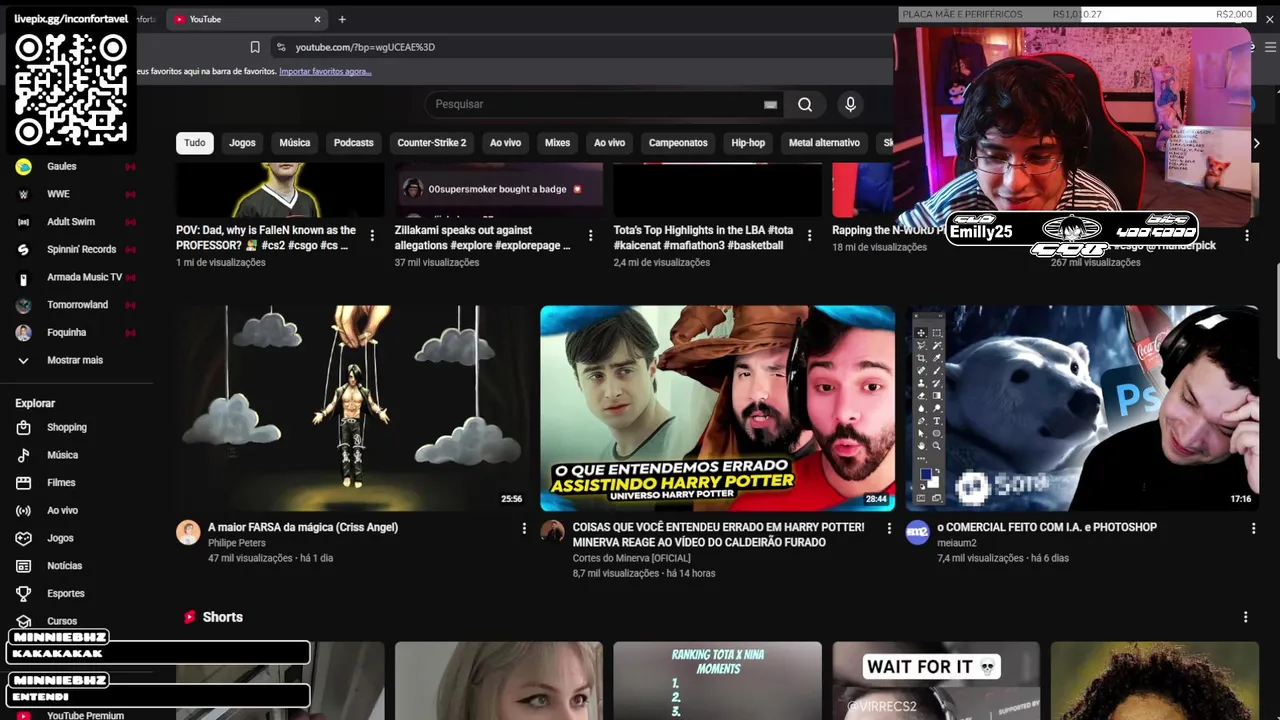Click Importar favoritos agora link
The width and height of the screenshot is (1280, 720).
point(325,72)
